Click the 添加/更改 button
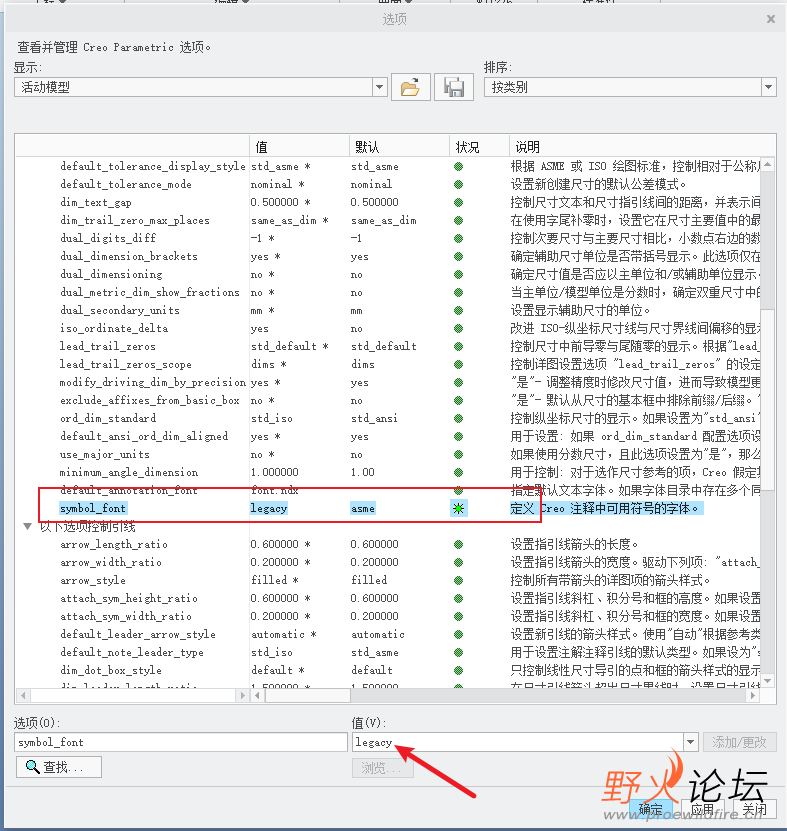 (740, 742)
